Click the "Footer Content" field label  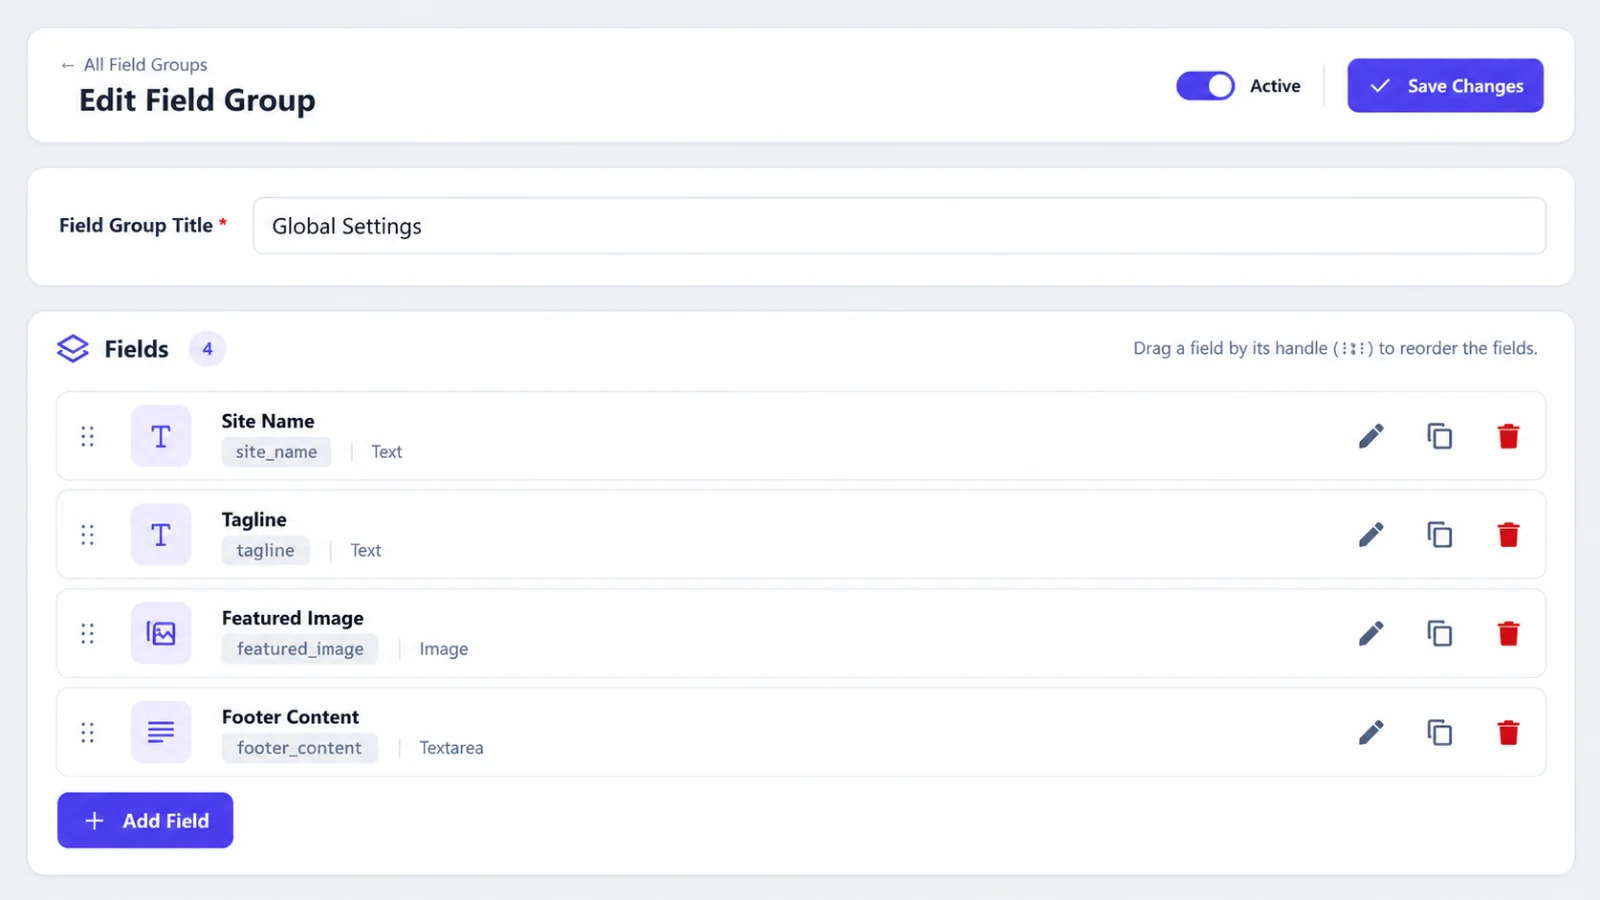(290, 717)
